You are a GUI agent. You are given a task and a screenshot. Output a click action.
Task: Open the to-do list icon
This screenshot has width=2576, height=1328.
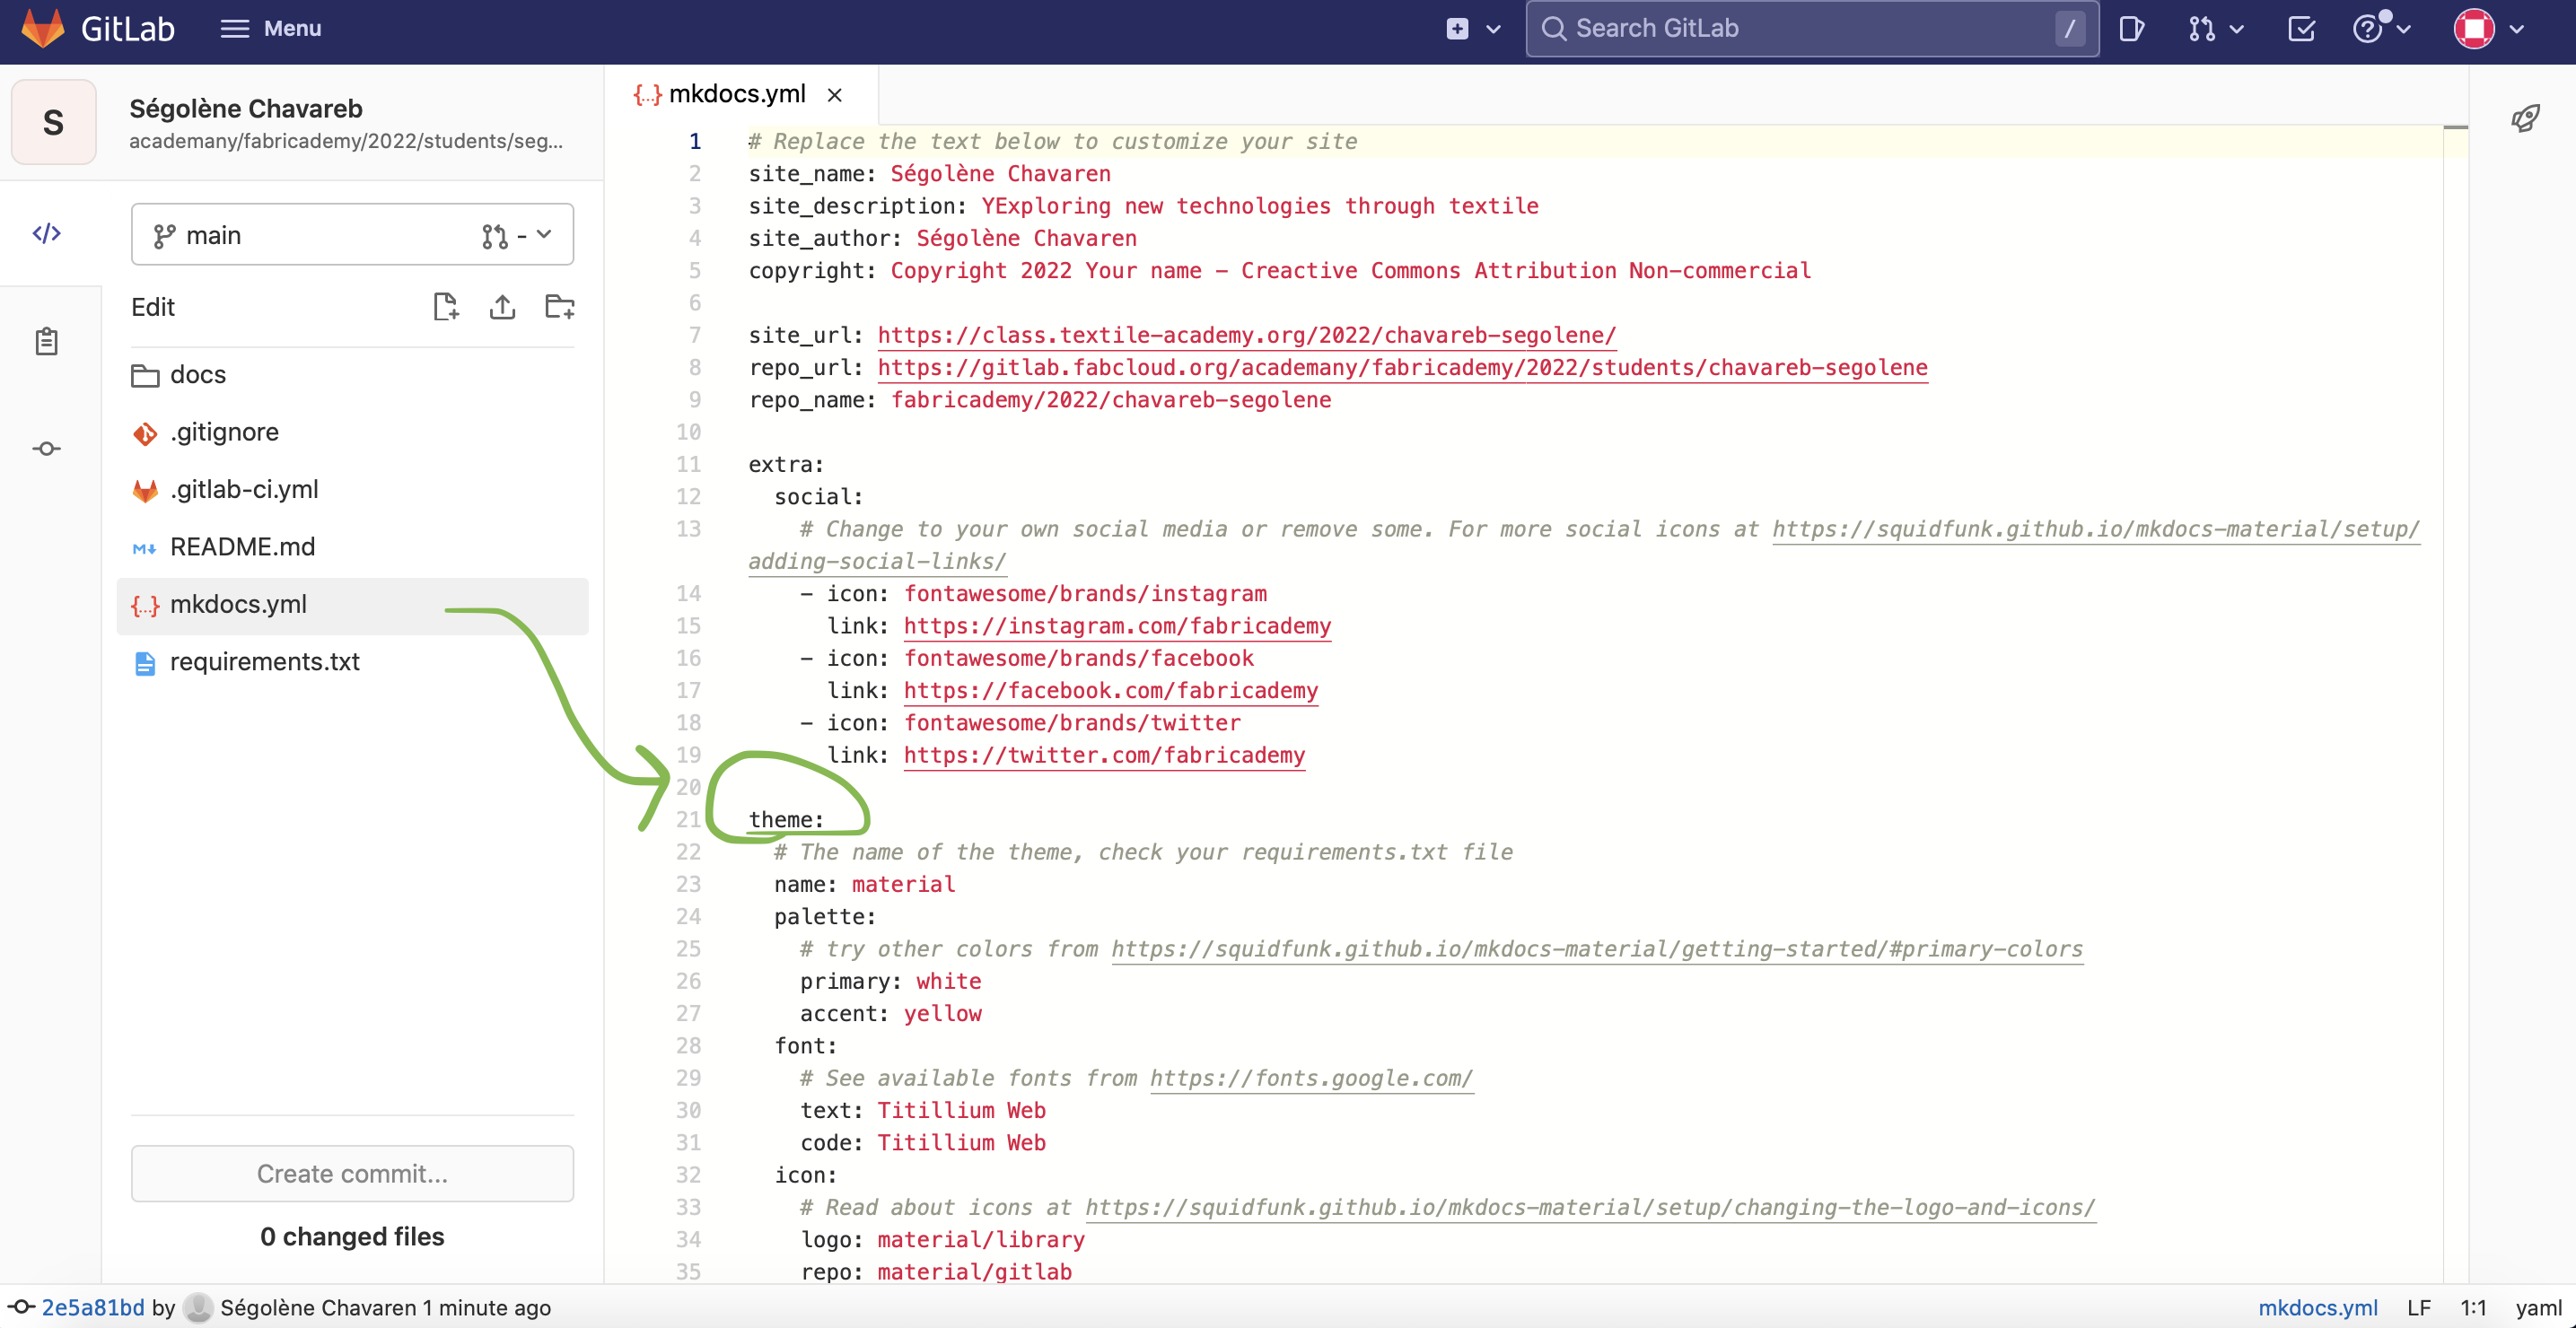coord(2301,29)
